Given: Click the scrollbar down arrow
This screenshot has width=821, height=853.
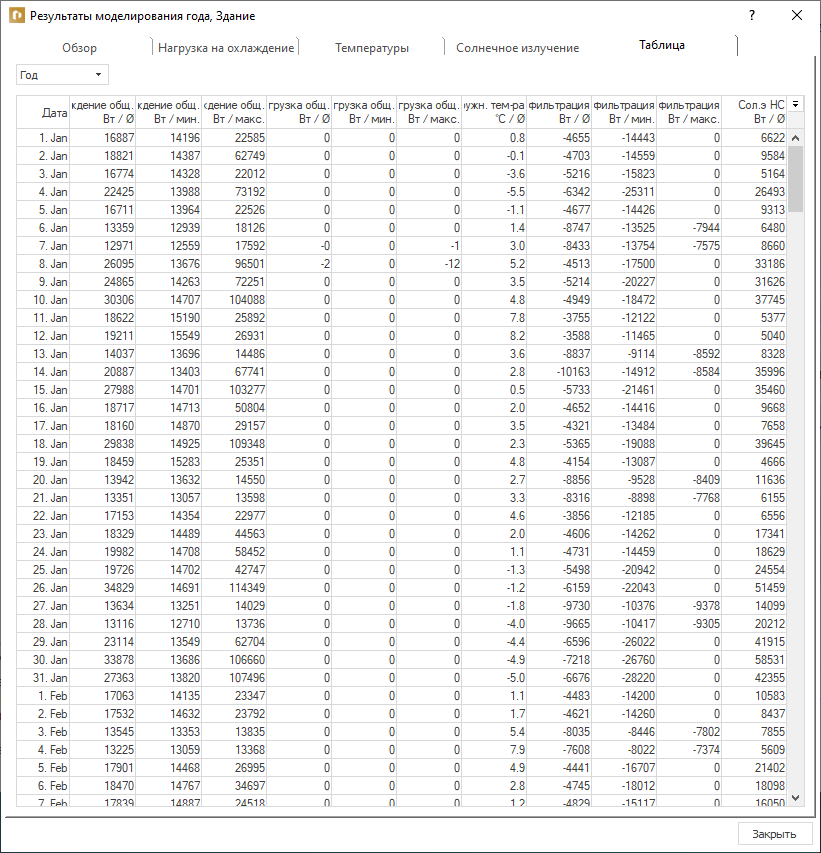Looking at the screenshot, I should click(x=795, y=798).
